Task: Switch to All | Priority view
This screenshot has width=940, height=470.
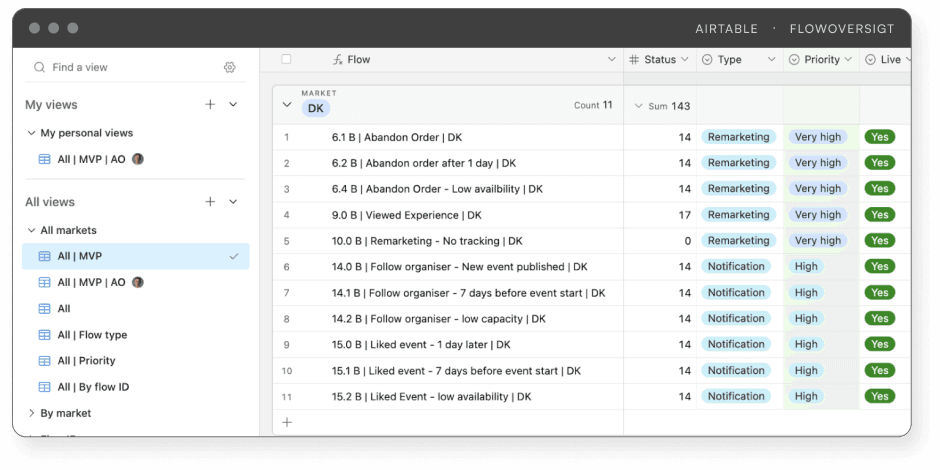Action: coord(135,361)
